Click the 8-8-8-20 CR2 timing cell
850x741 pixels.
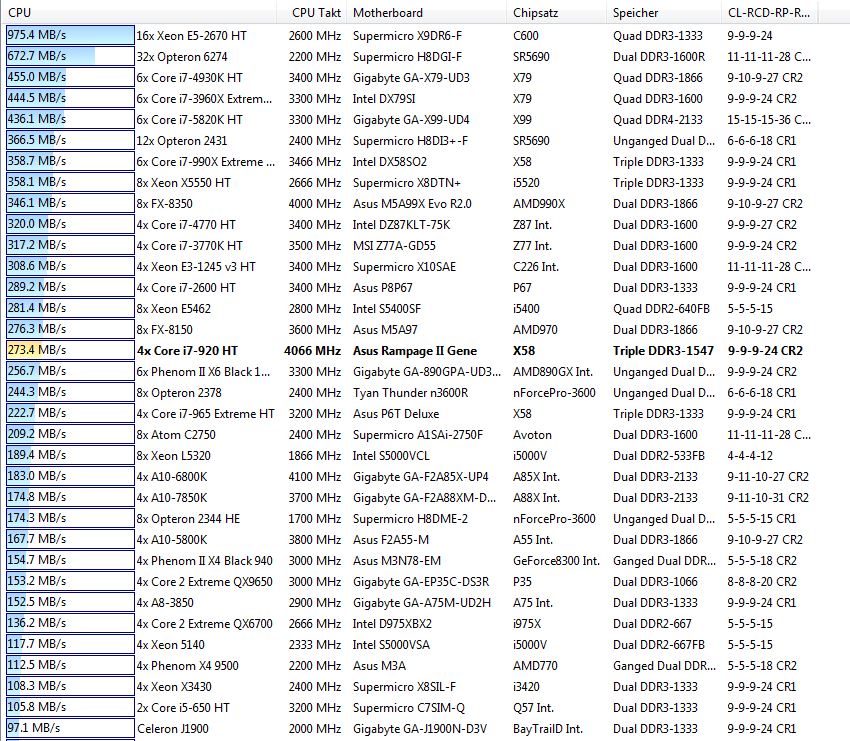[x=762, y=582]
